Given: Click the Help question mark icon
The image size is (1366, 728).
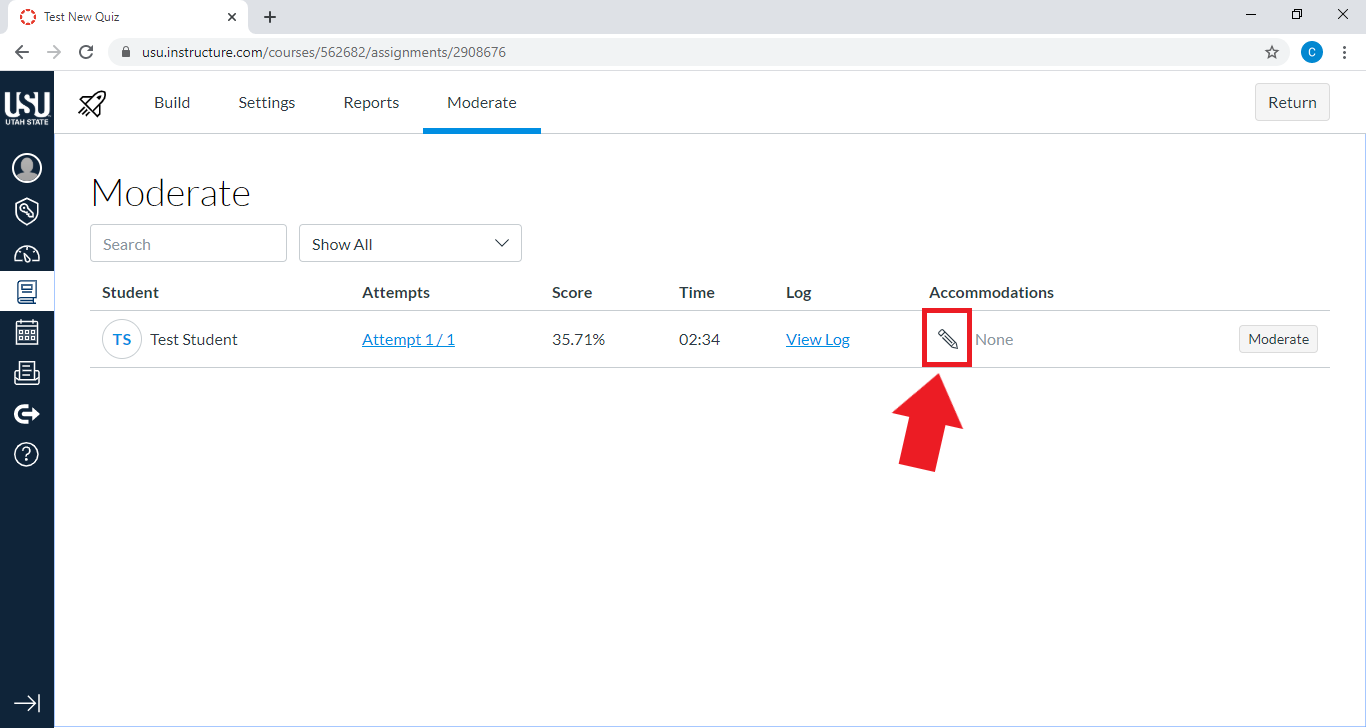Looking at the screenshot, I should [27, 455].
